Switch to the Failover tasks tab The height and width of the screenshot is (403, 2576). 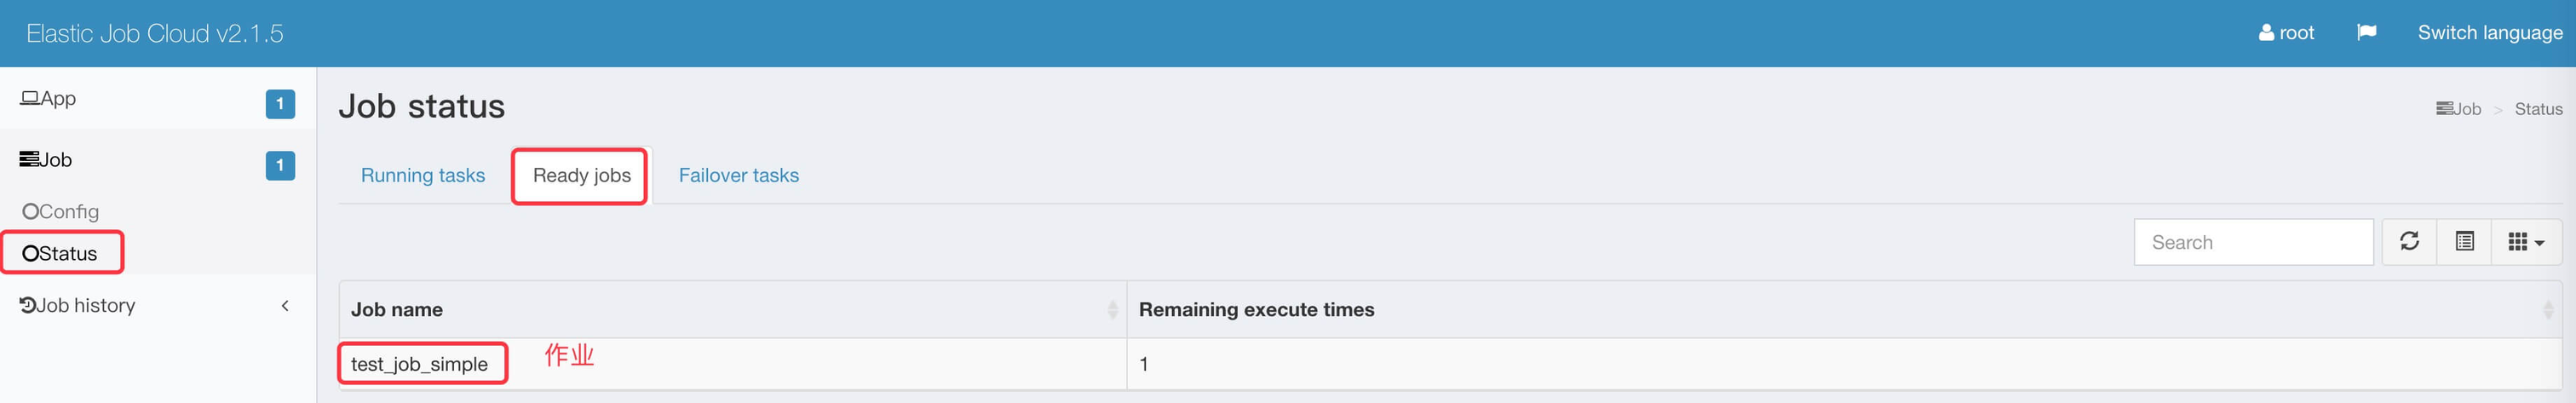coord(738,176)
